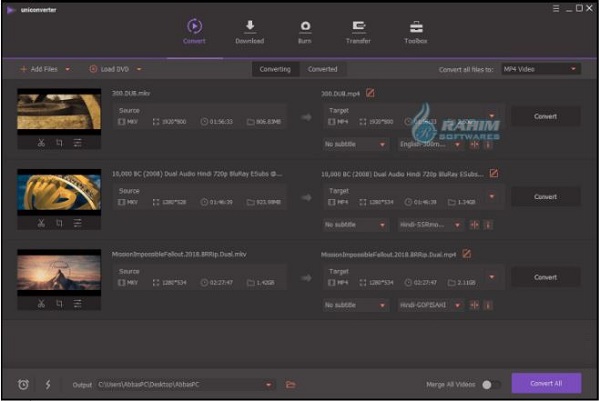The width and height of the screenshot is (600, 401).
Task: Expand the Load DVD dropdown arrow
Action: point(139,69)
